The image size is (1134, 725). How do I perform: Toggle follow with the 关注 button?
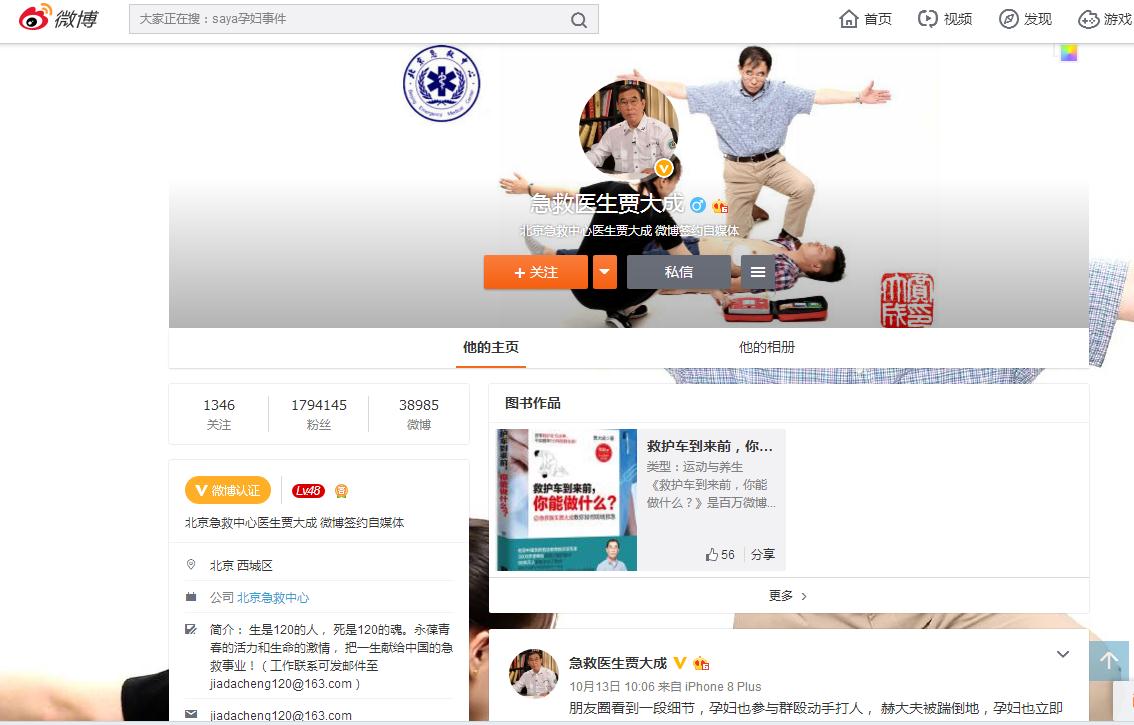pos(535,272)
